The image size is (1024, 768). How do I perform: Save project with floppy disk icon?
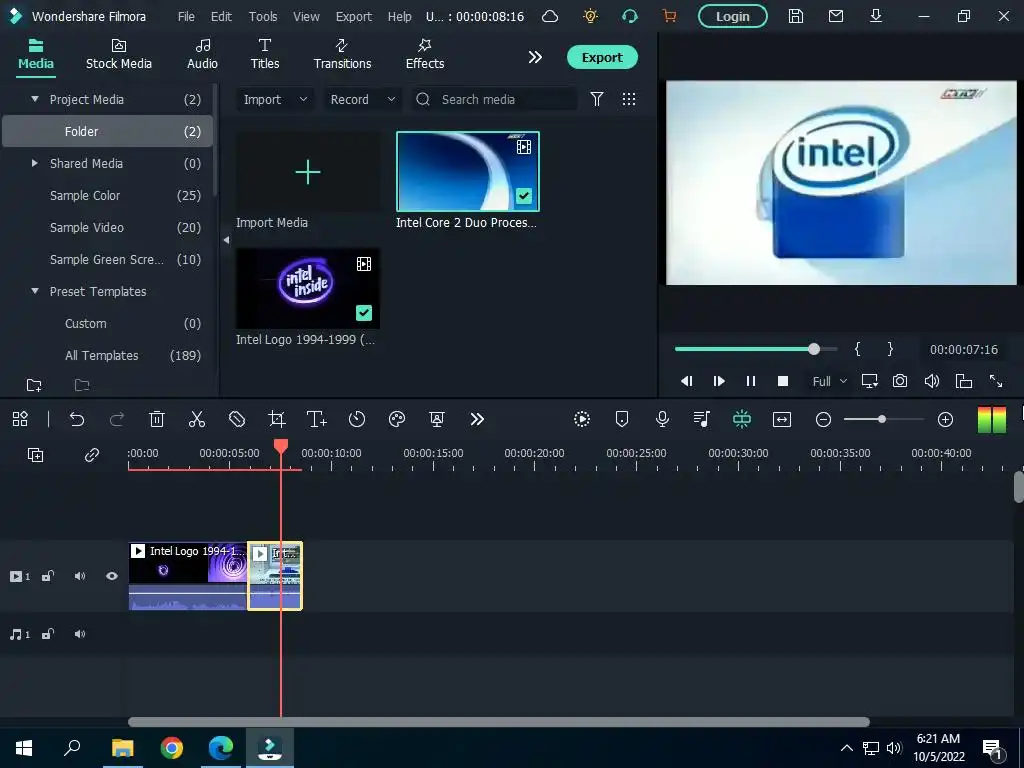(x=795, y=16)
